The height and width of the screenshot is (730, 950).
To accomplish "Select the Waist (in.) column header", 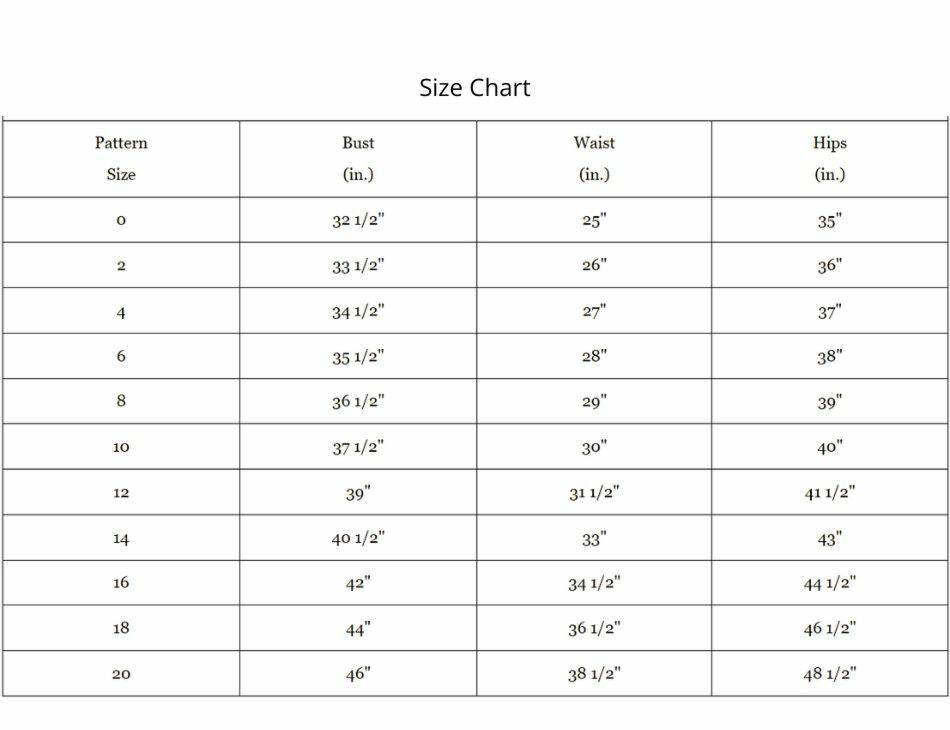I will pos(594,159).
